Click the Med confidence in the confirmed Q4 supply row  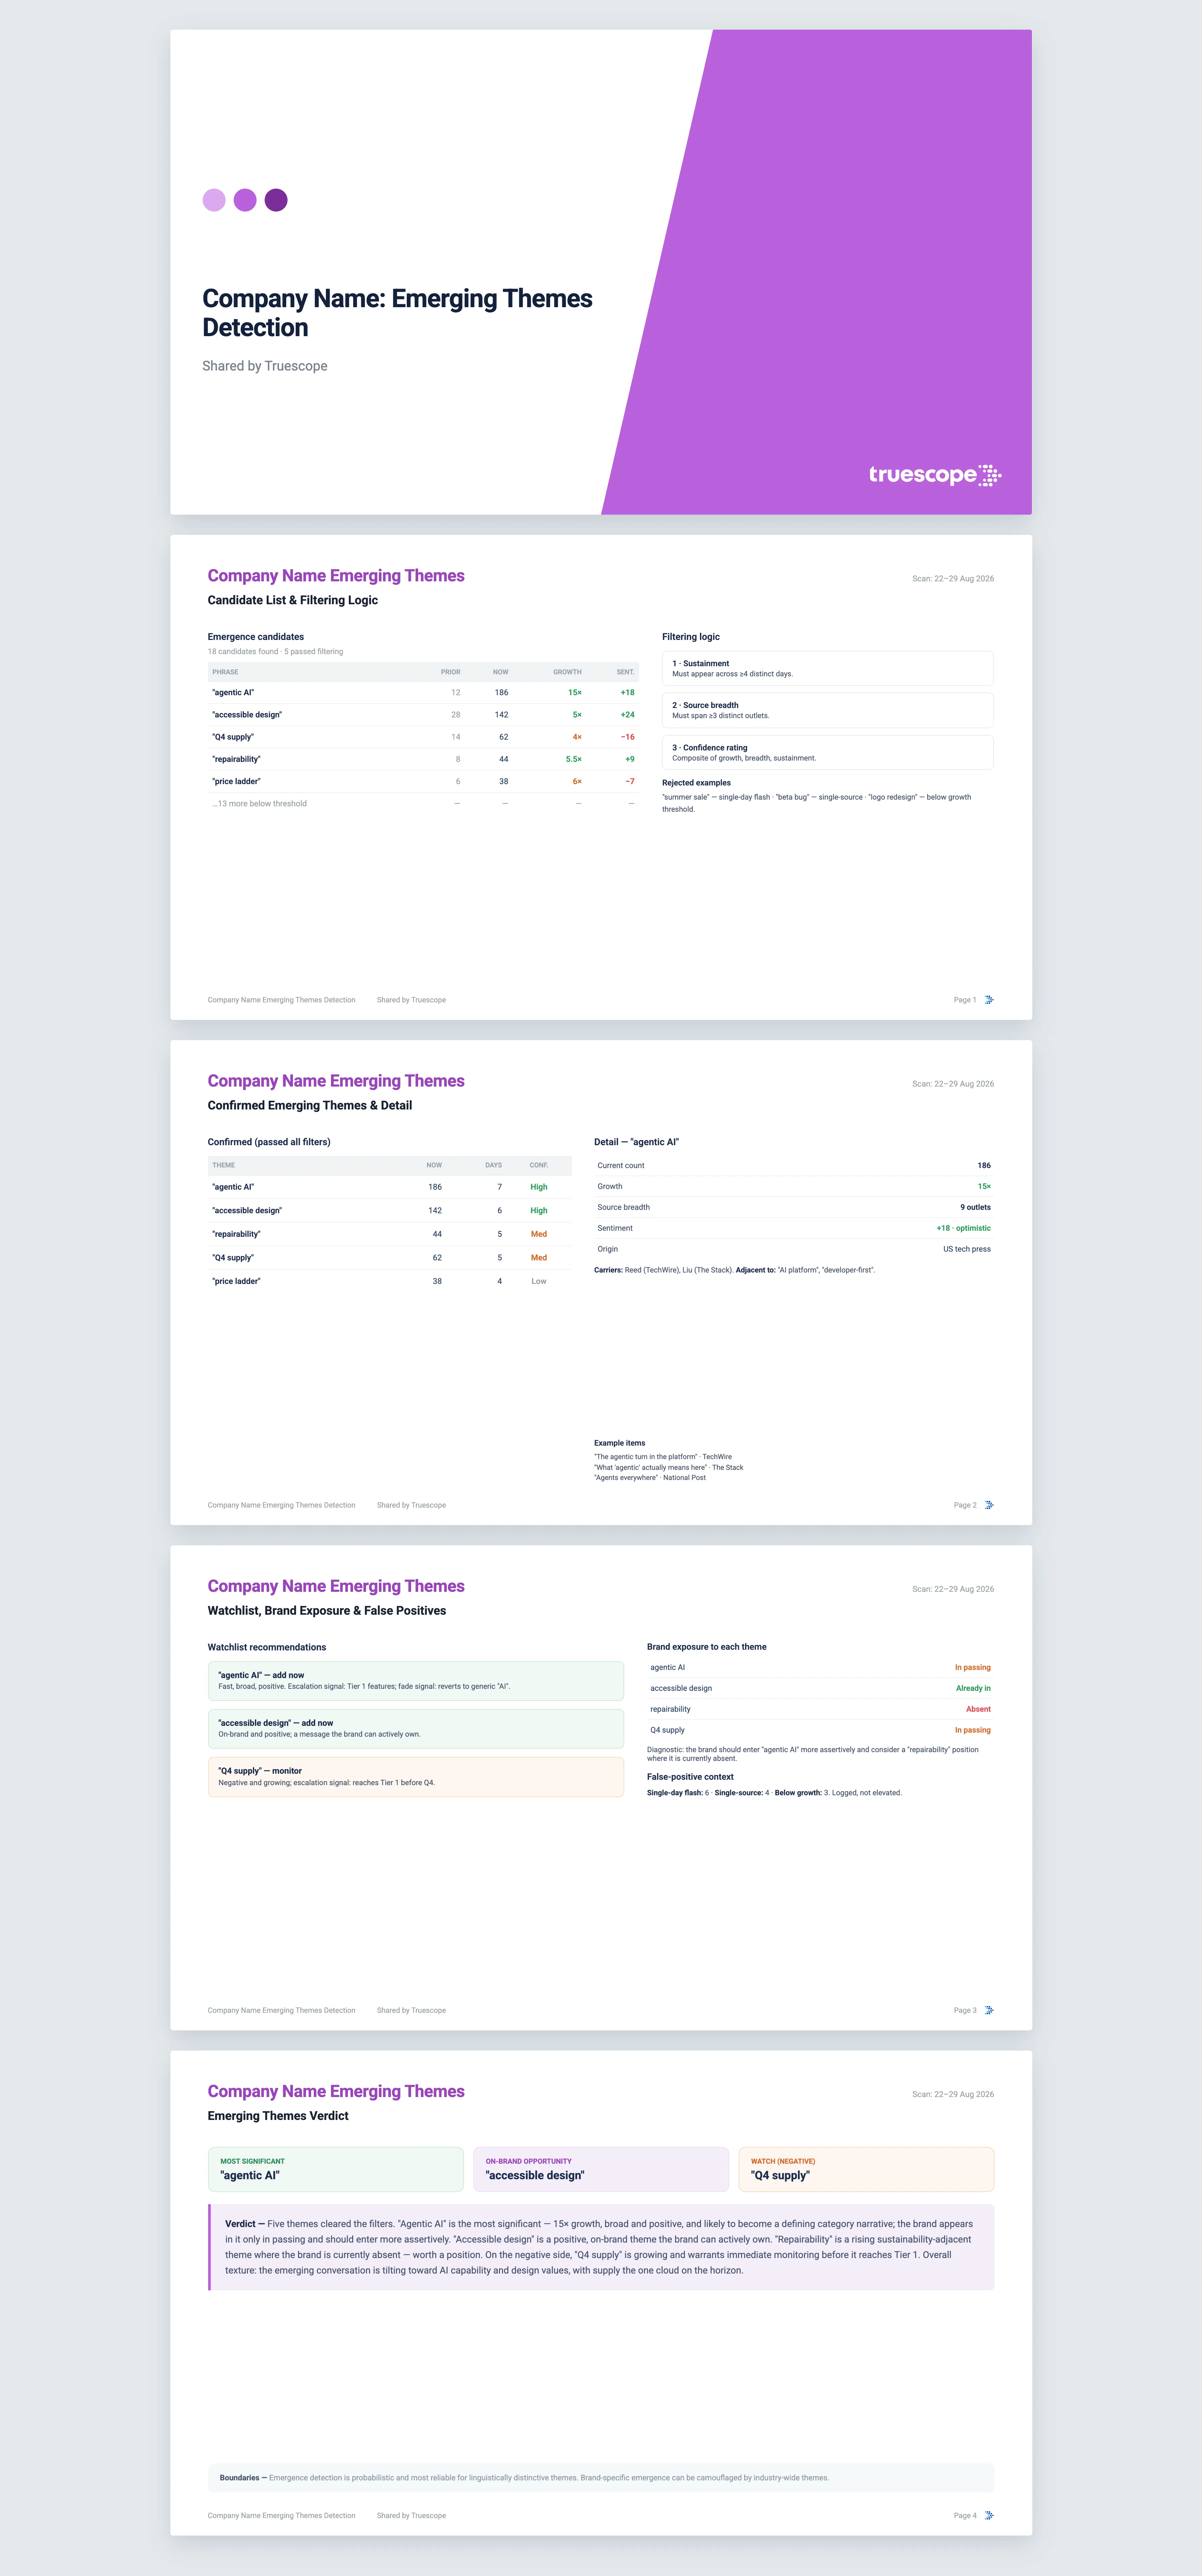(x=539, y=1258)
